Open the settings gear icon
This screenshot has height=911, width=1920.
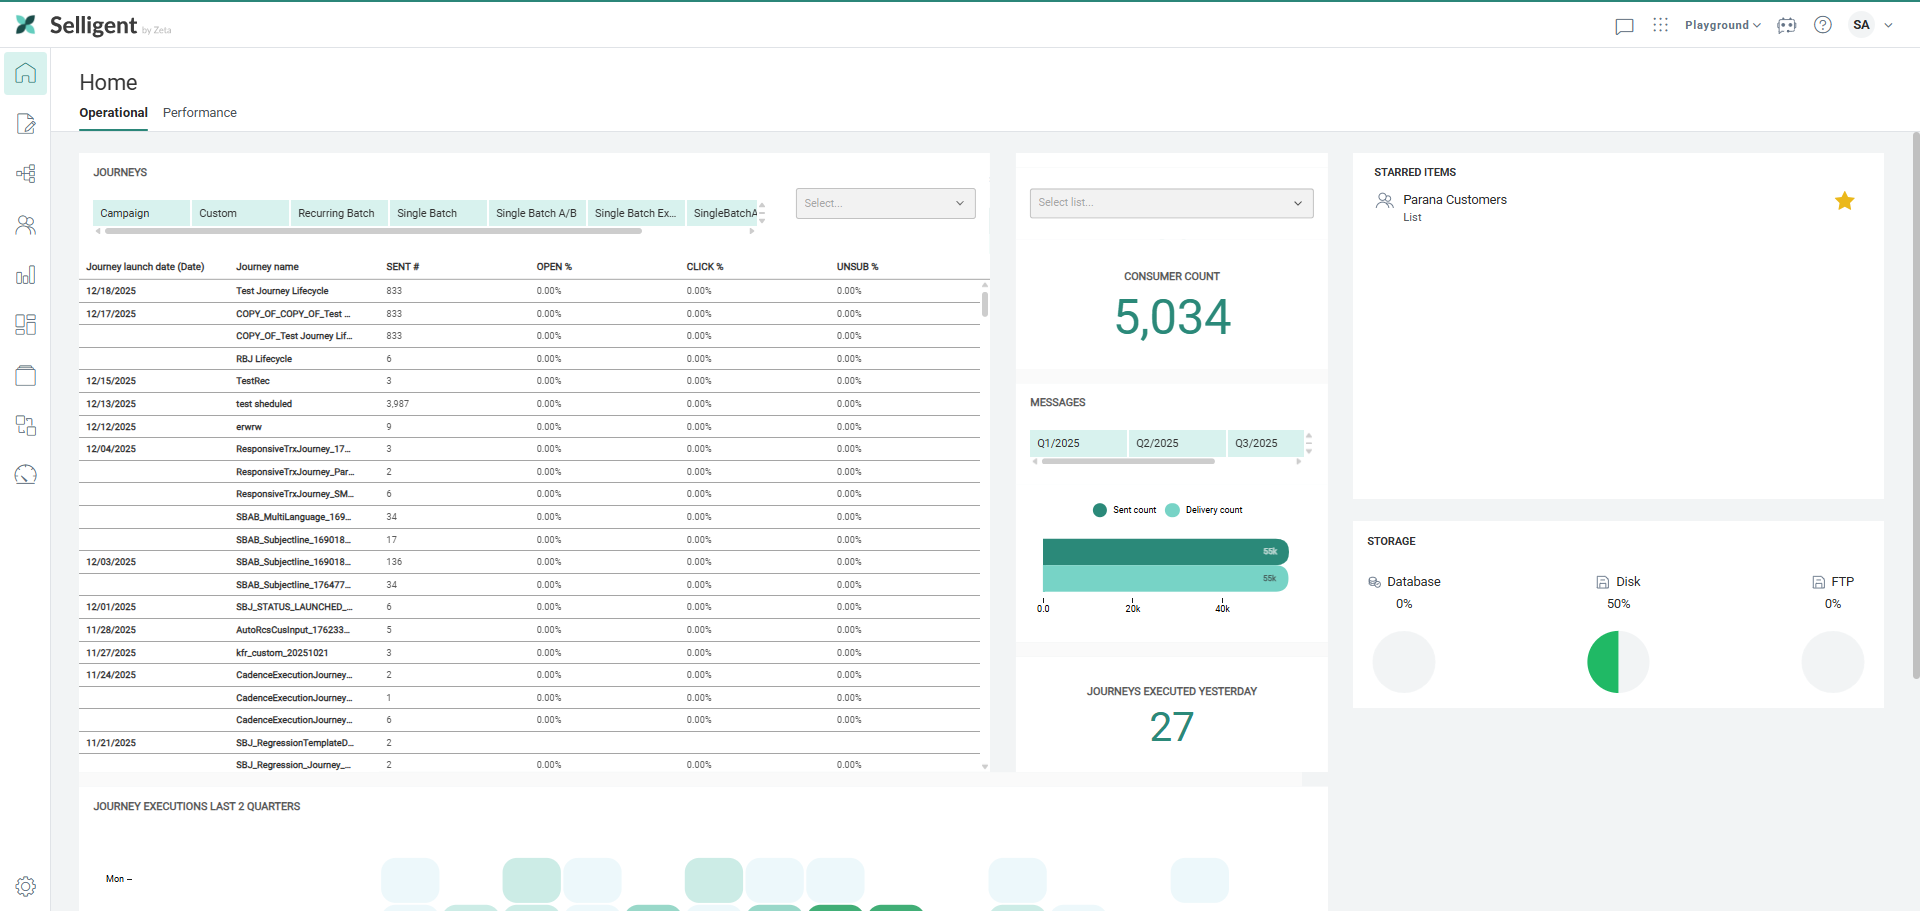click(26, 886)
